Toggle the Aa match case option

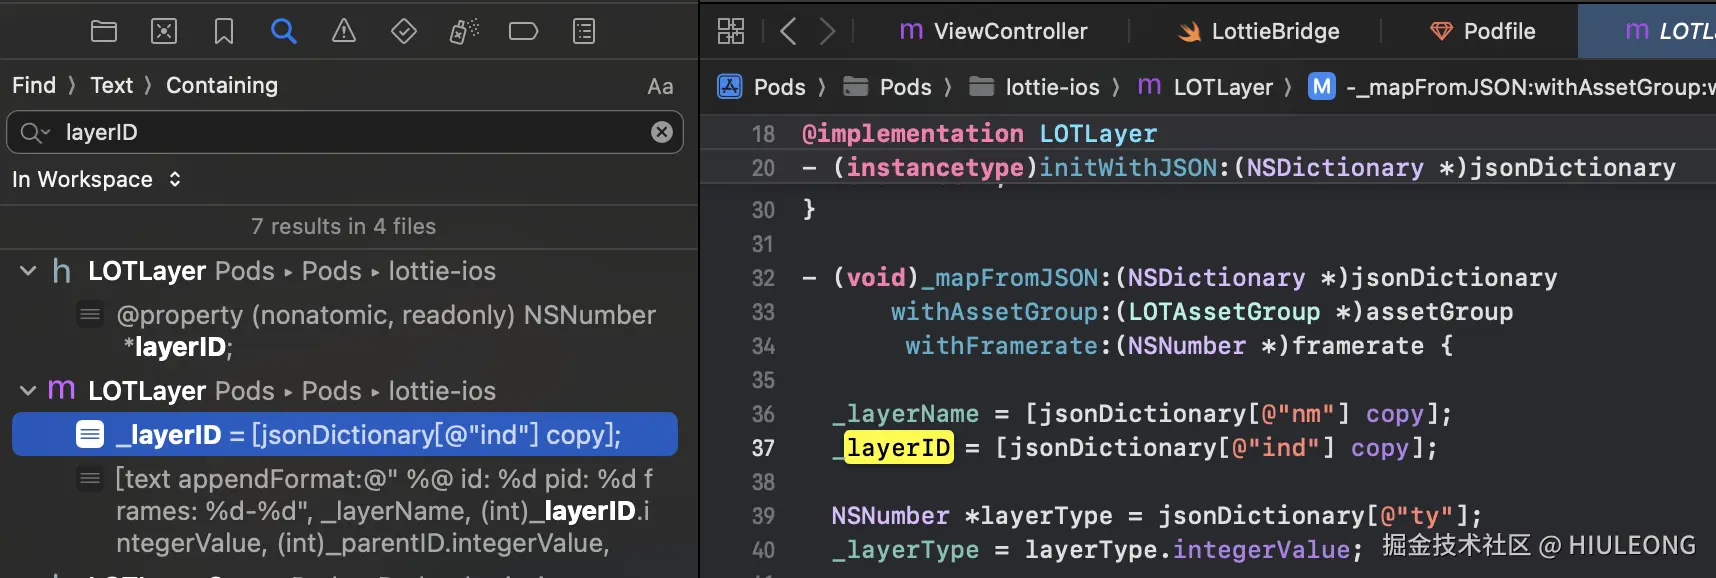click(660, 87)
